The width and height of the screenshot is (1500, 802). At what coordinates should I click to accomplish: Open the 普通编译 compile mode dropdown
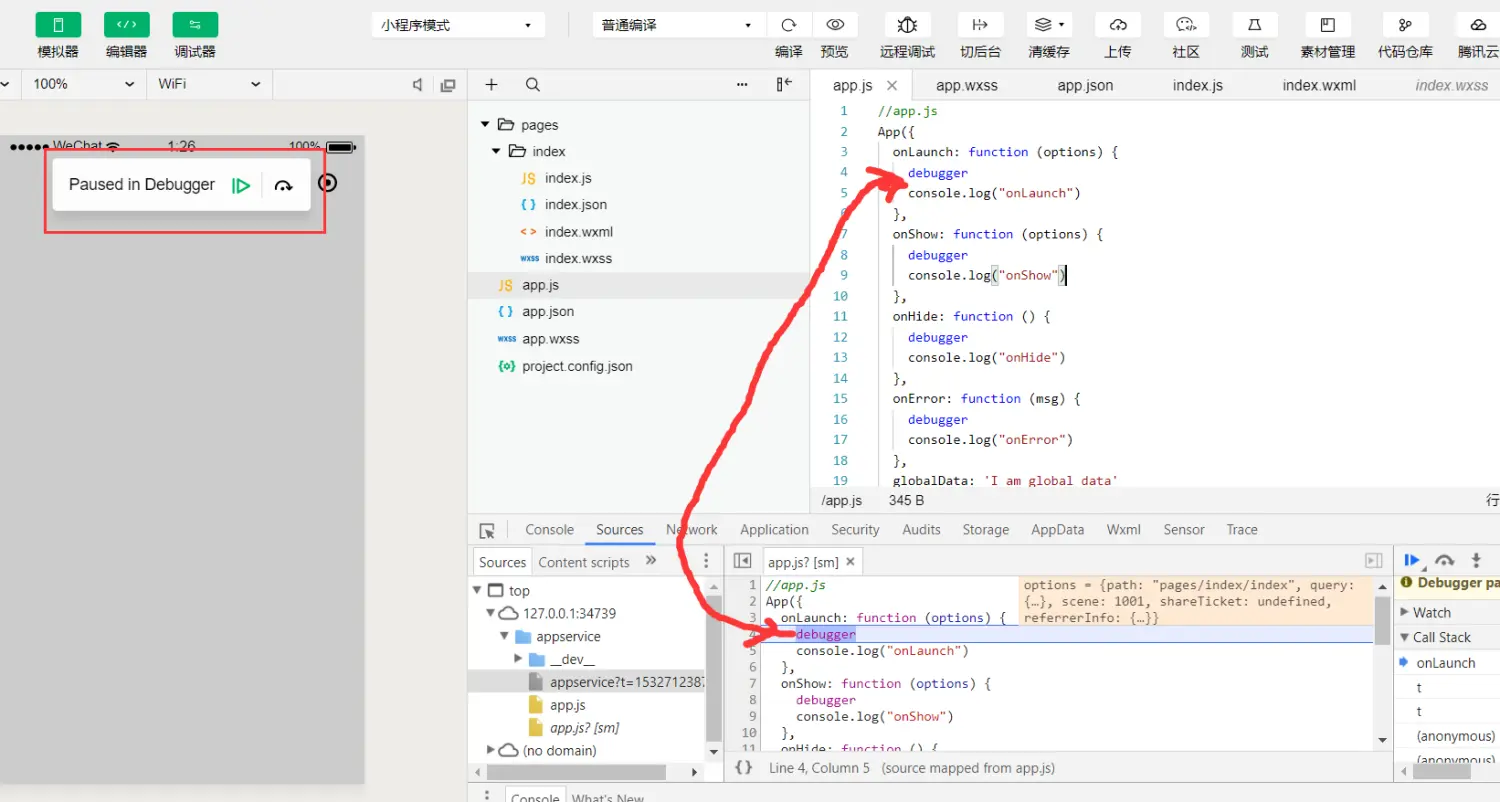[x=678, y=25]
